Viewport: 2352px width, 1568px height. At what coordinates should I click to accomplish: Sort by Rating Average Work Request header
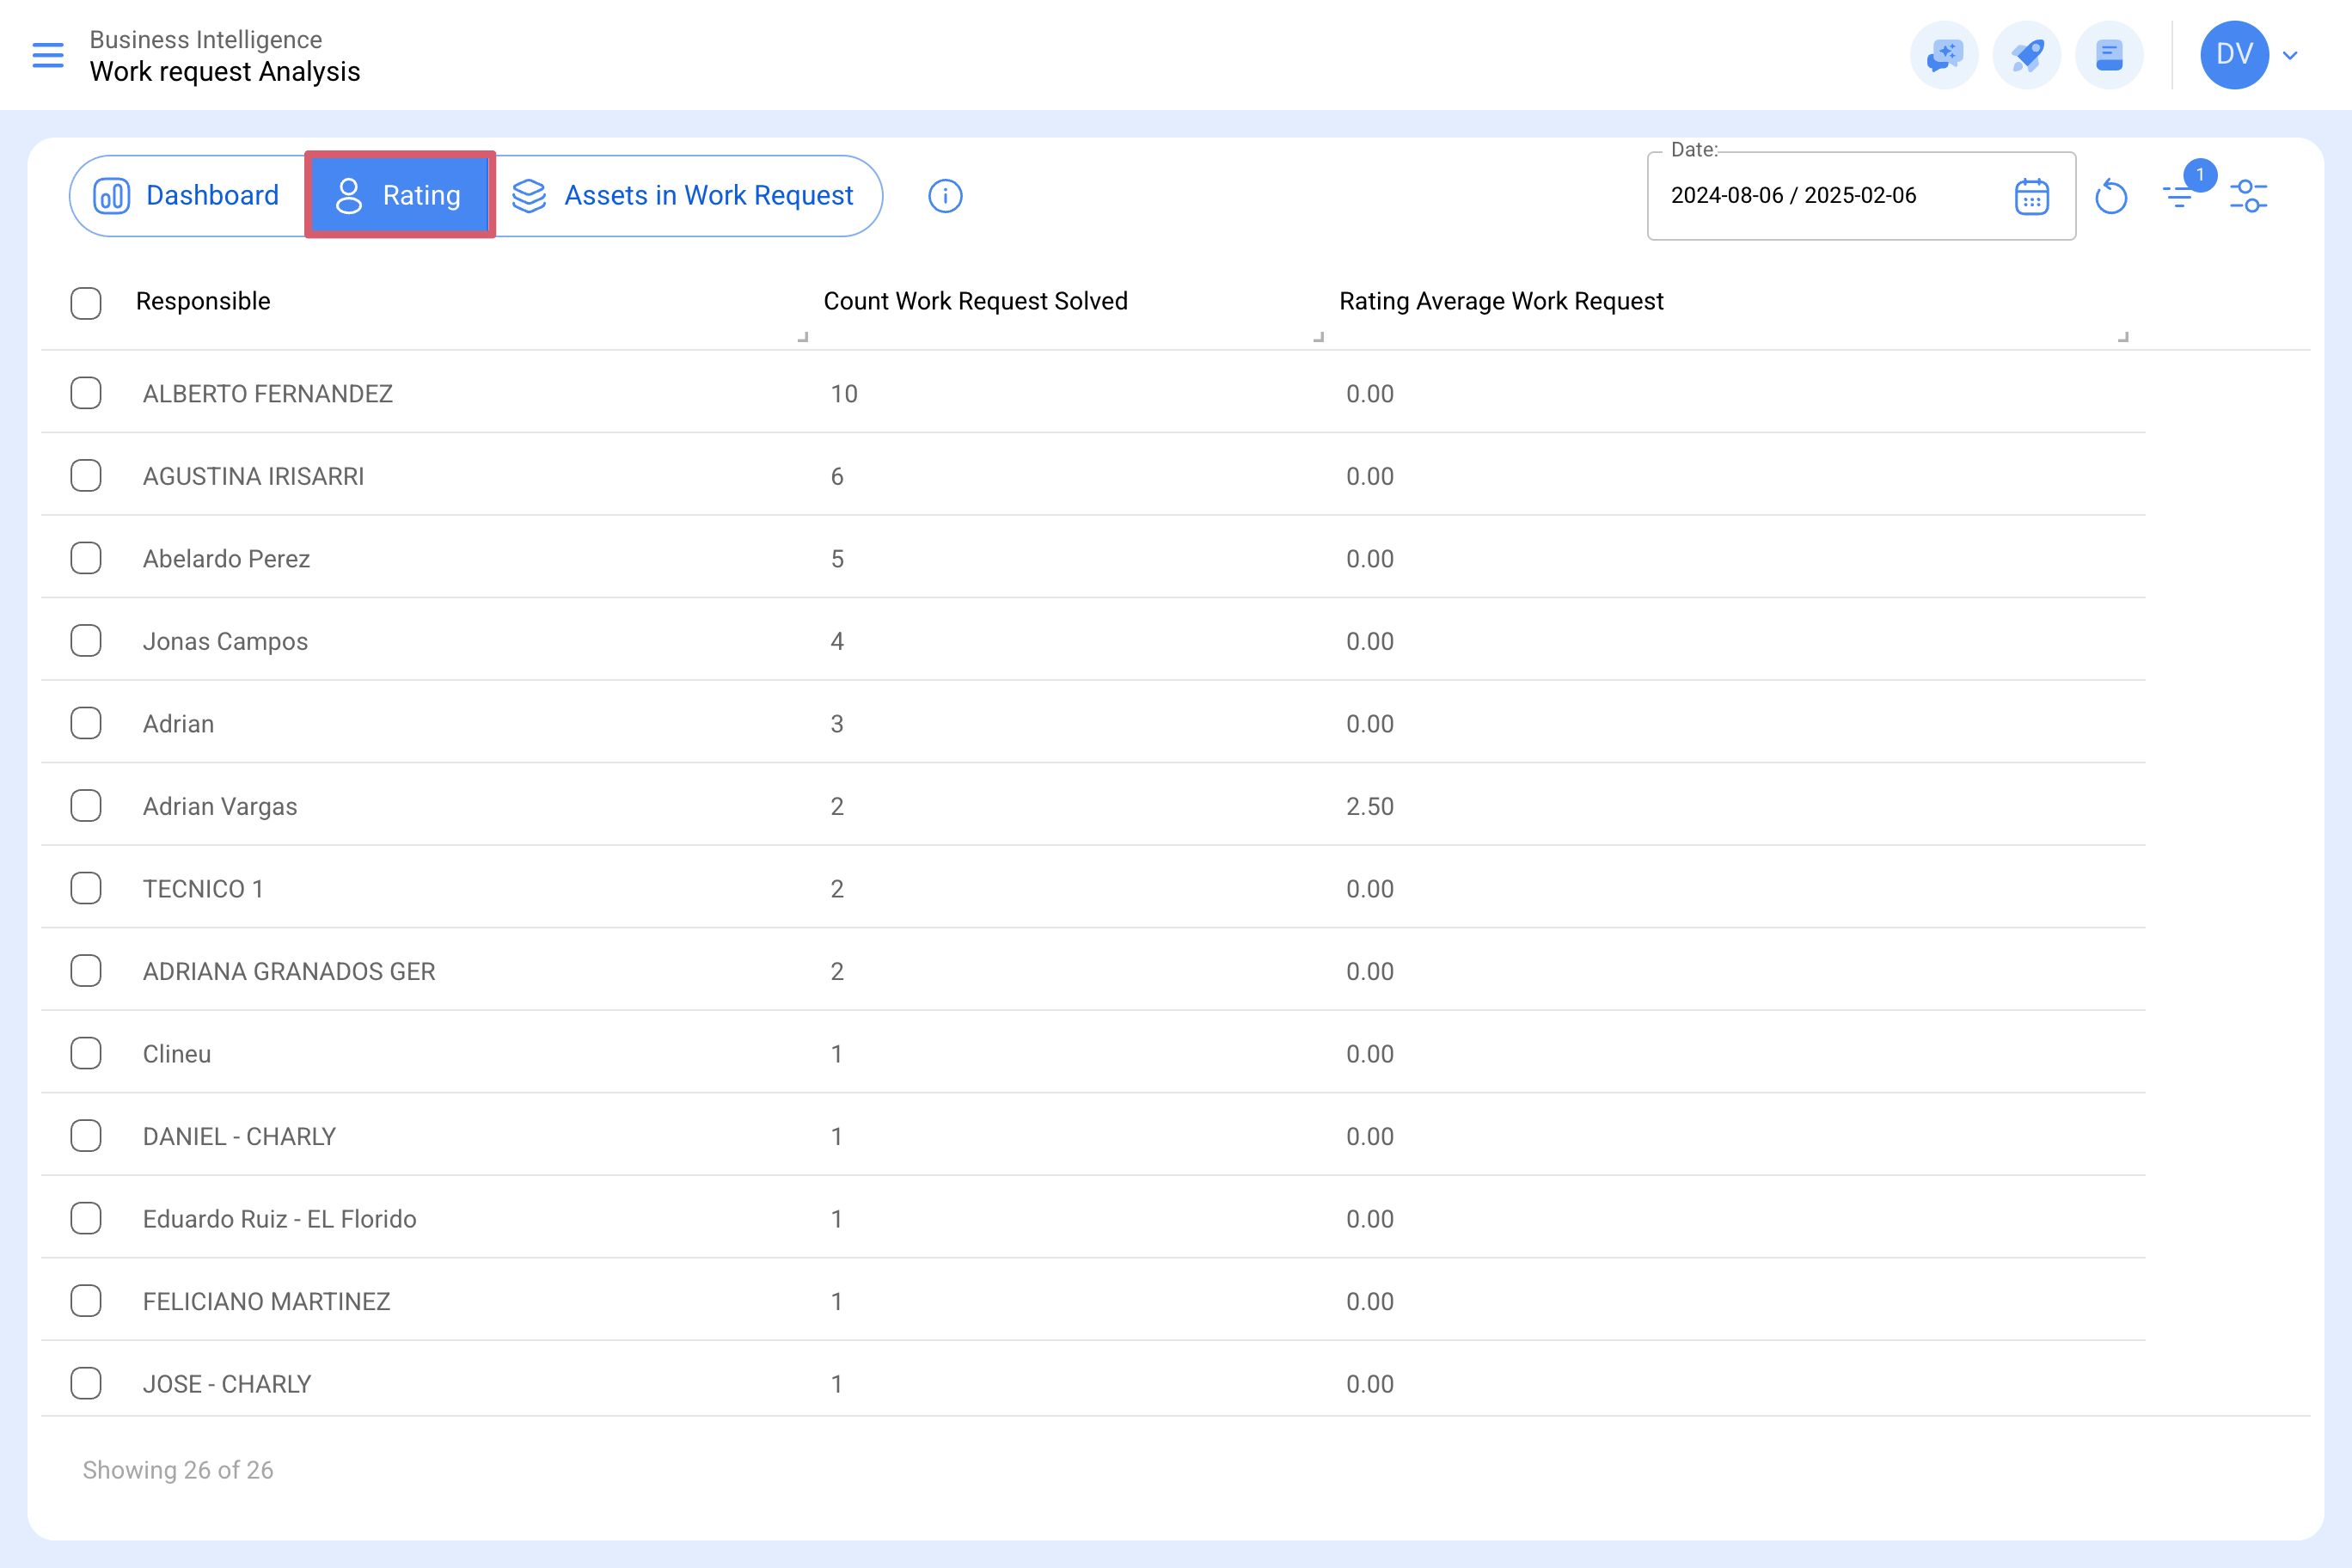(x=1501, y=301)
